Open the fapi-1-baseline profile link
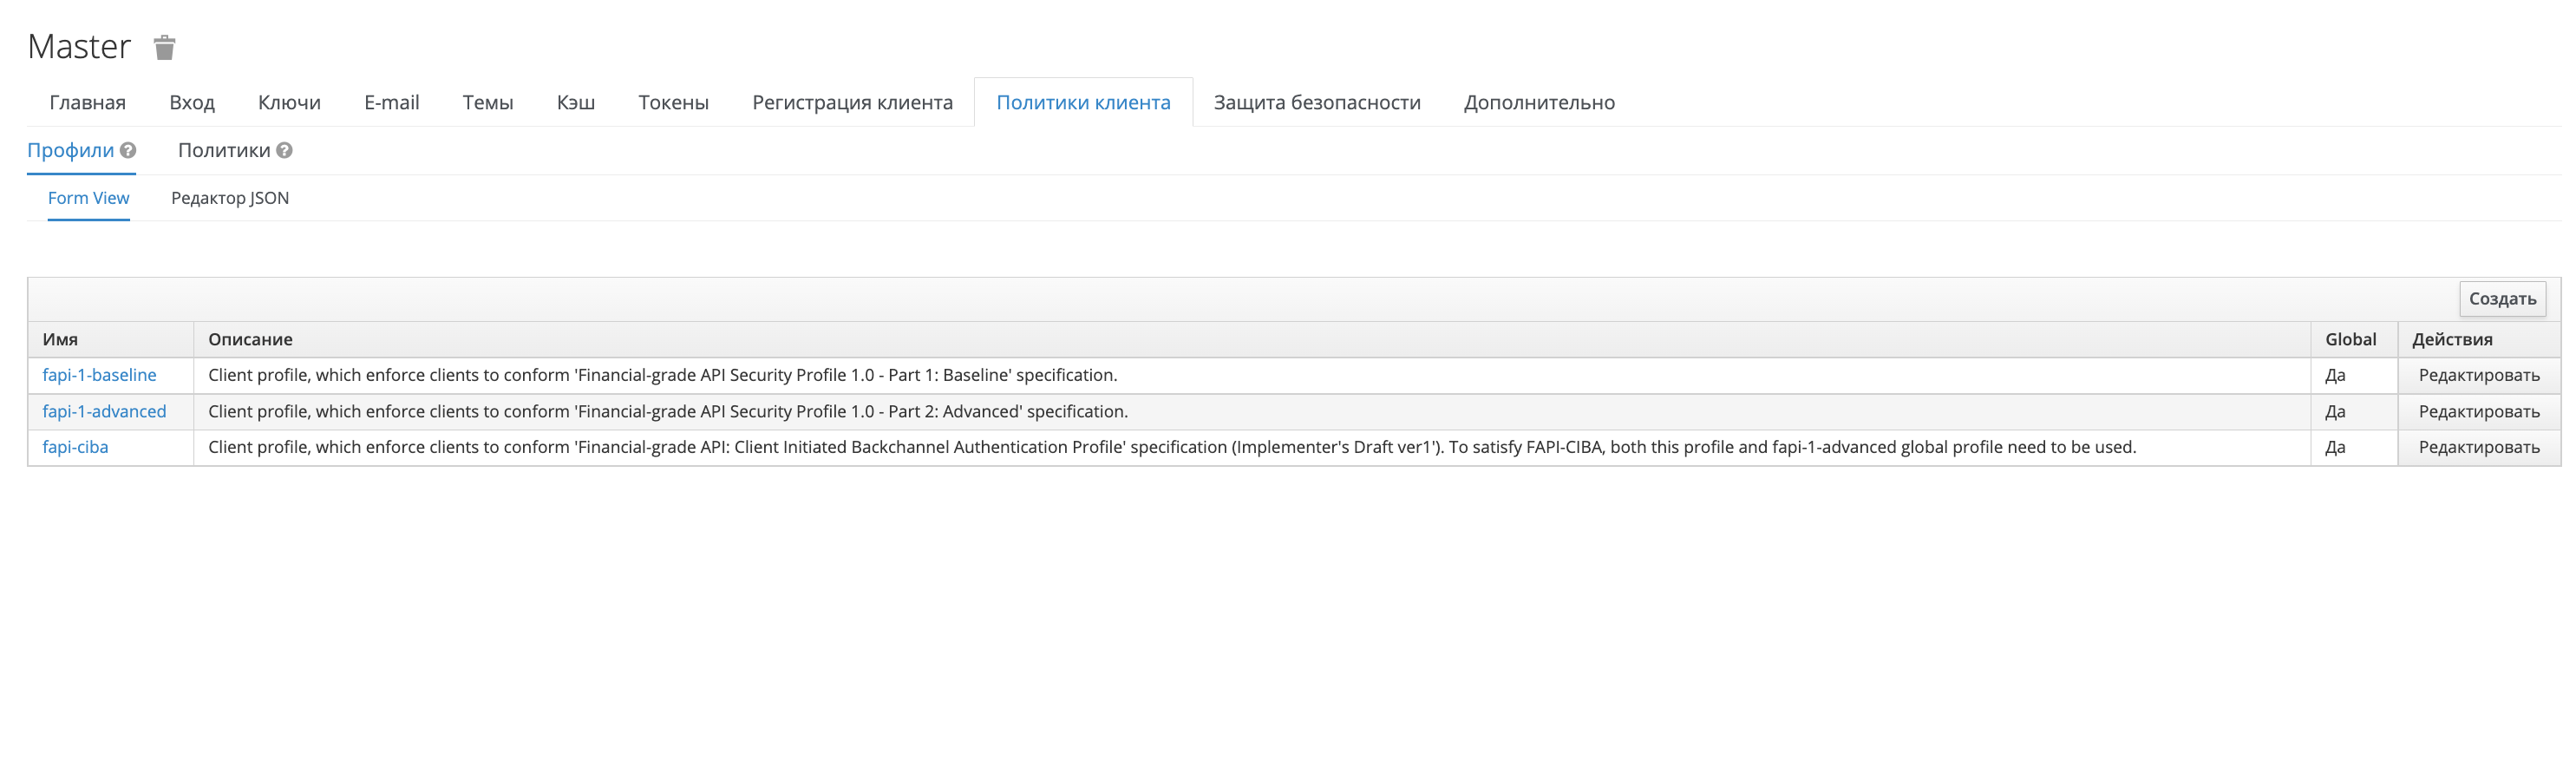2576x781 pixels. click(99, 375)
